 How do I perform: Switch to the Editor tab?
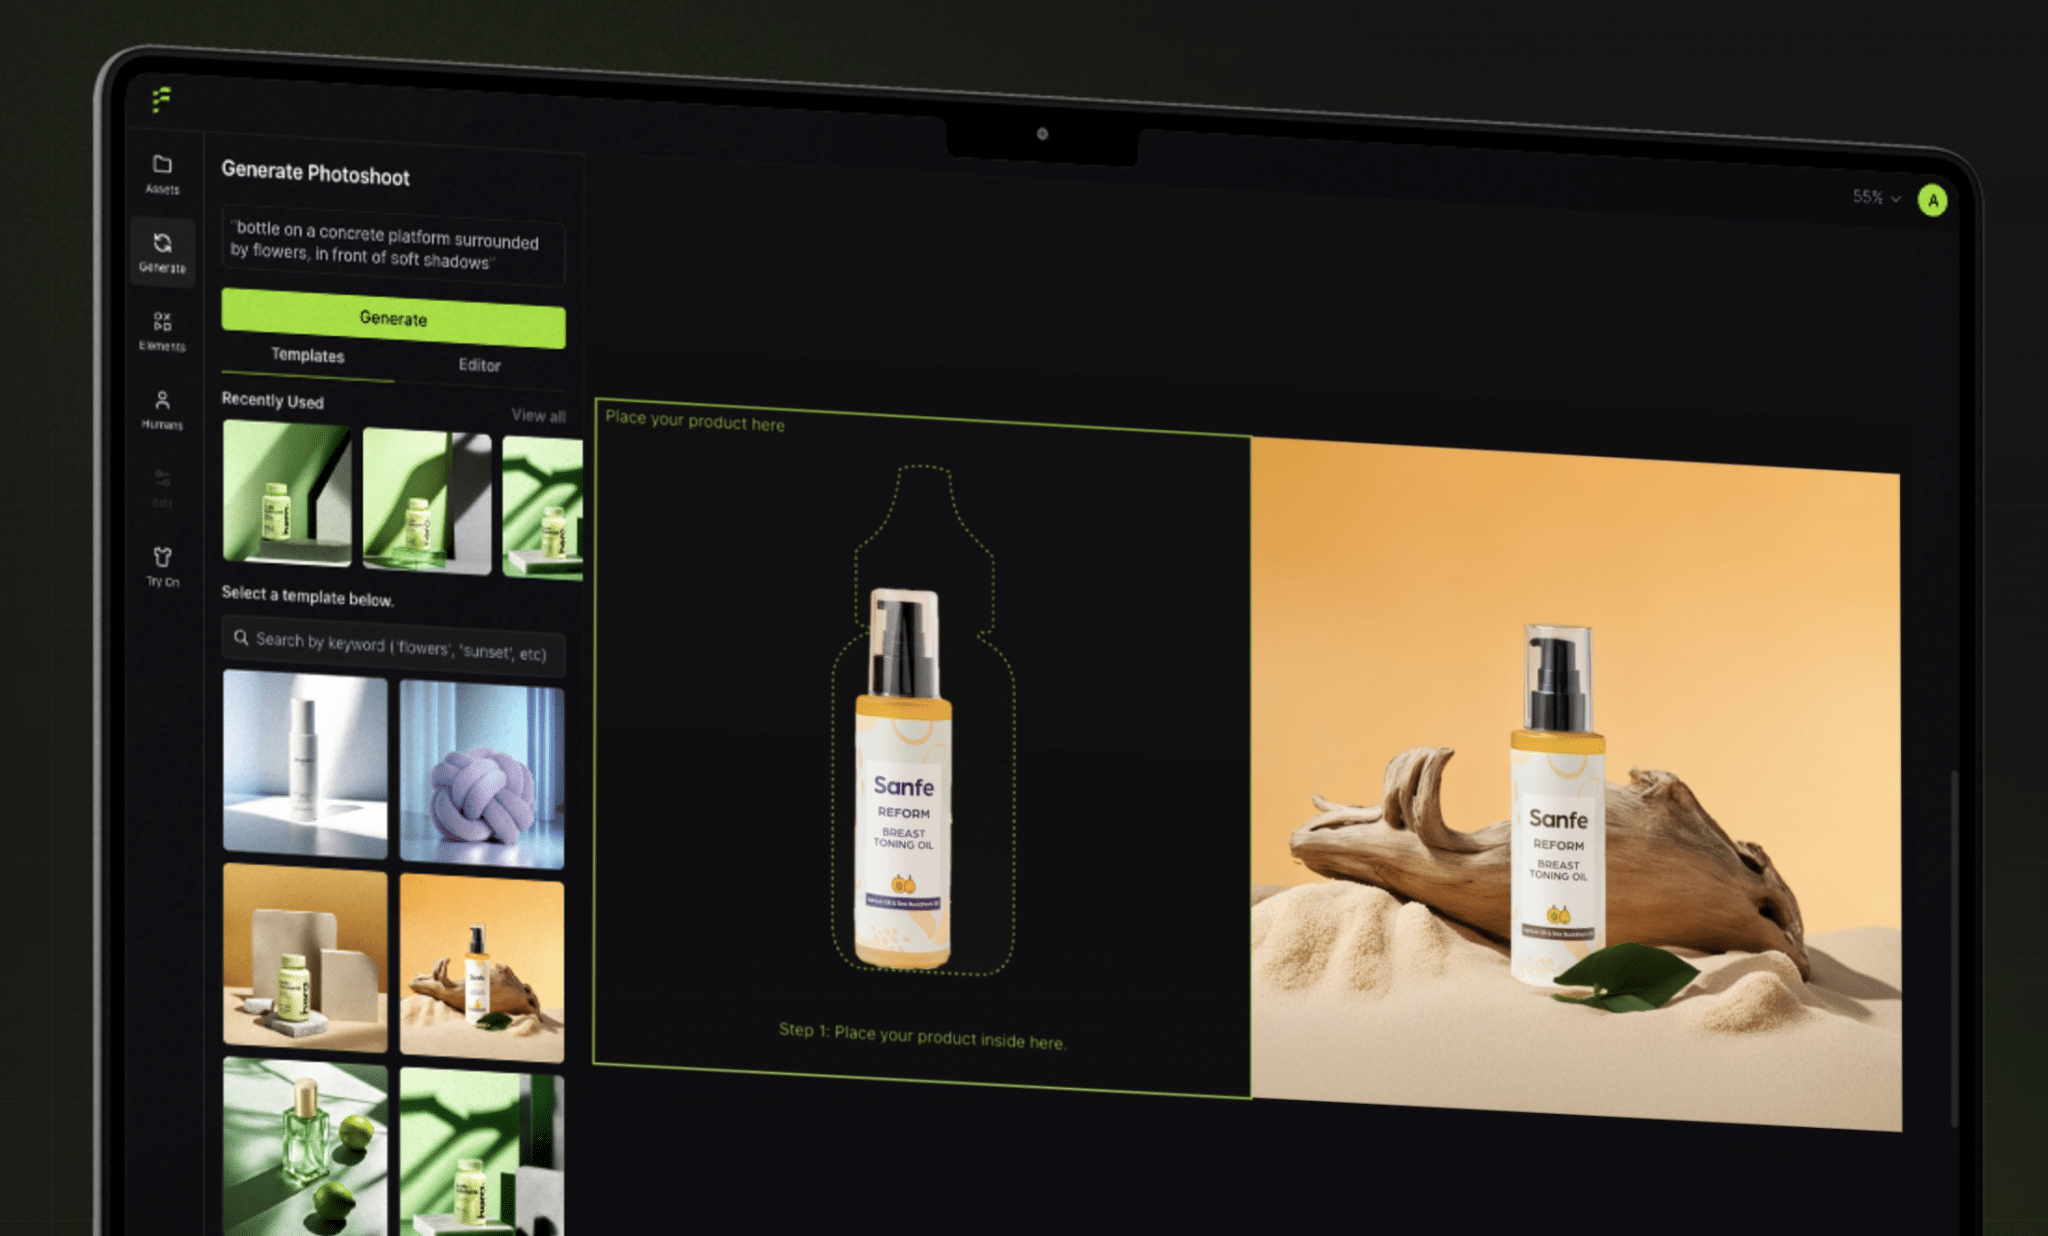(479, 365)
